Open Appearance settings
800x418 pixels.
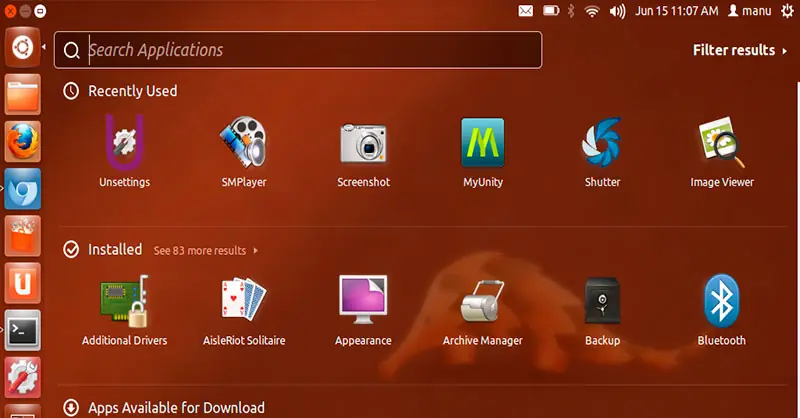[363, 310]
